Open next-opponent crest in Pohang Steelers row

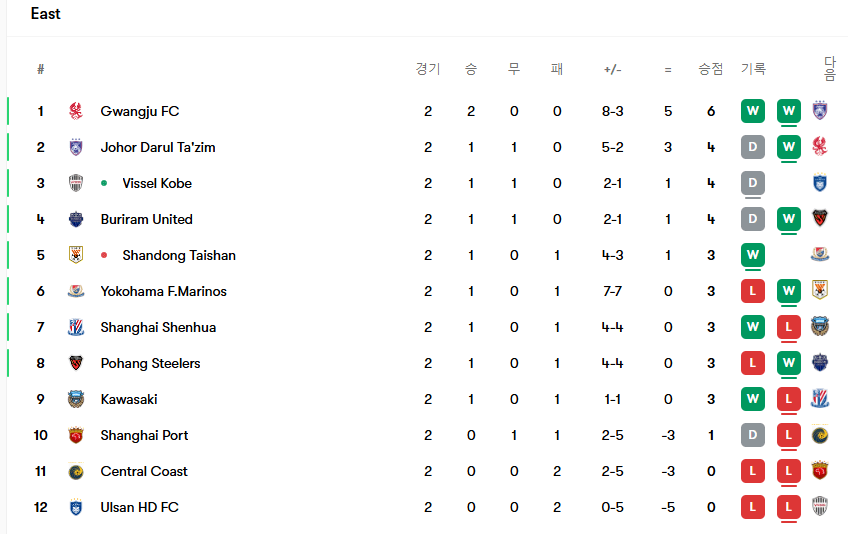coord(820,363)
